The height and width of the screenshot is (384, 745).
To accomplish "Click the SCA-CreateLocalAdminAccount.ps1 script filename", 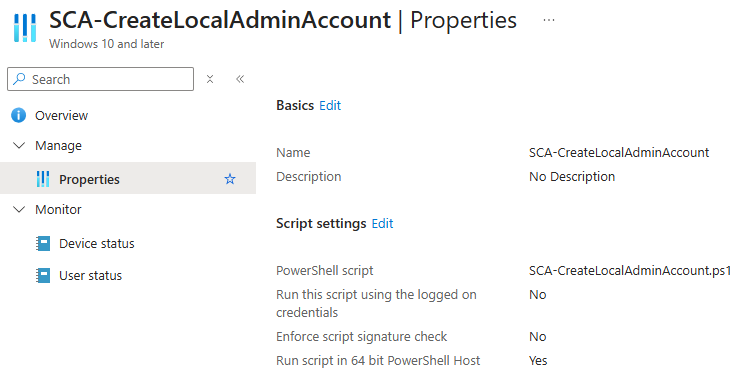I will tap(630, 270).
